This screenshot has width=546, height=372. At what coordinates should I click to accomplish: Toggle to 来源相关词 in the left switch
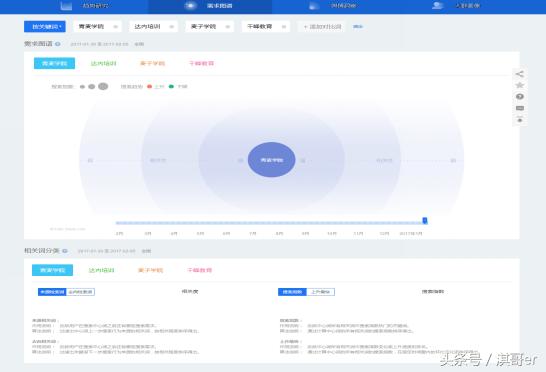(x=52, y=292)
